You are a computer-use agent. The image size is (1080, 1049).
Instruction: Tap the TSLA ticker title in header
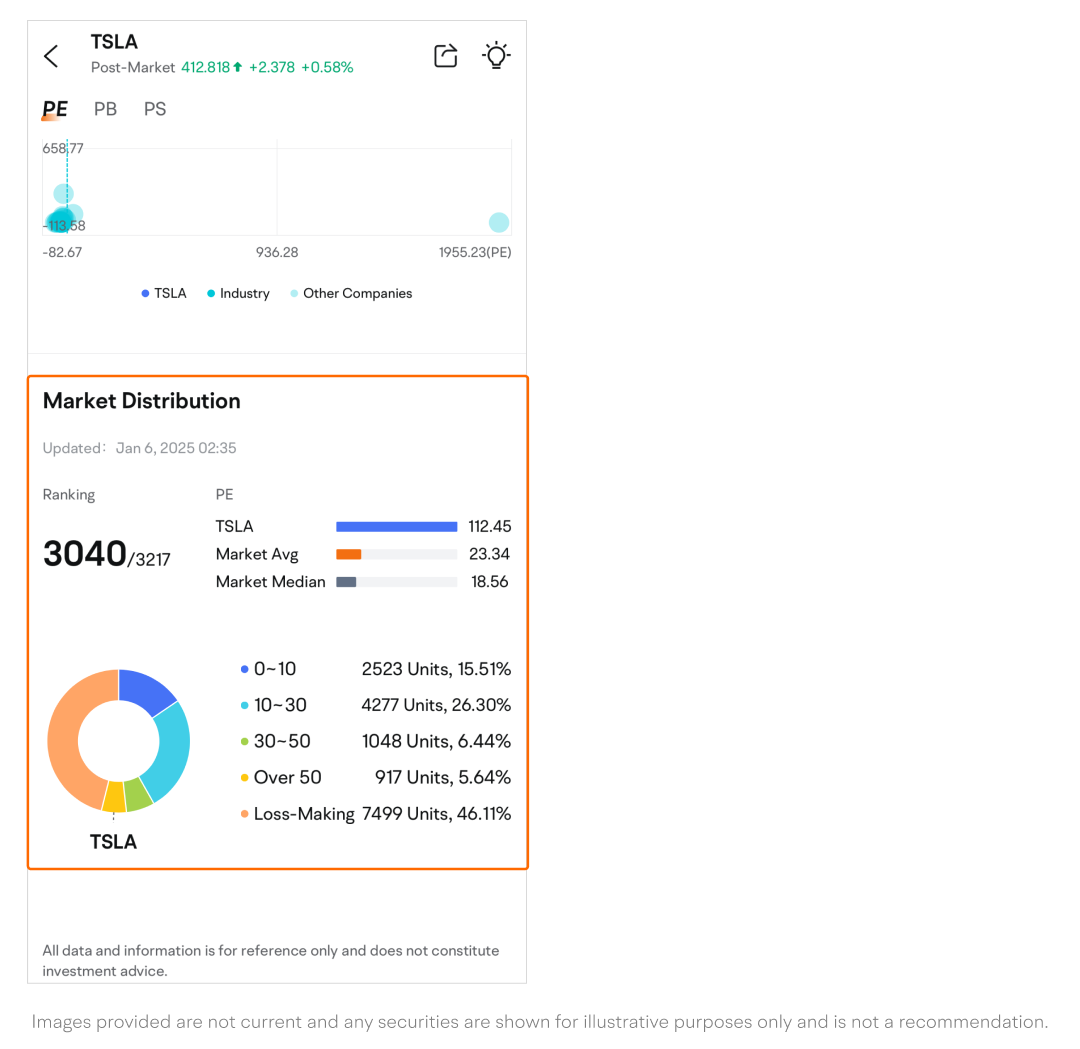[114, 42]
